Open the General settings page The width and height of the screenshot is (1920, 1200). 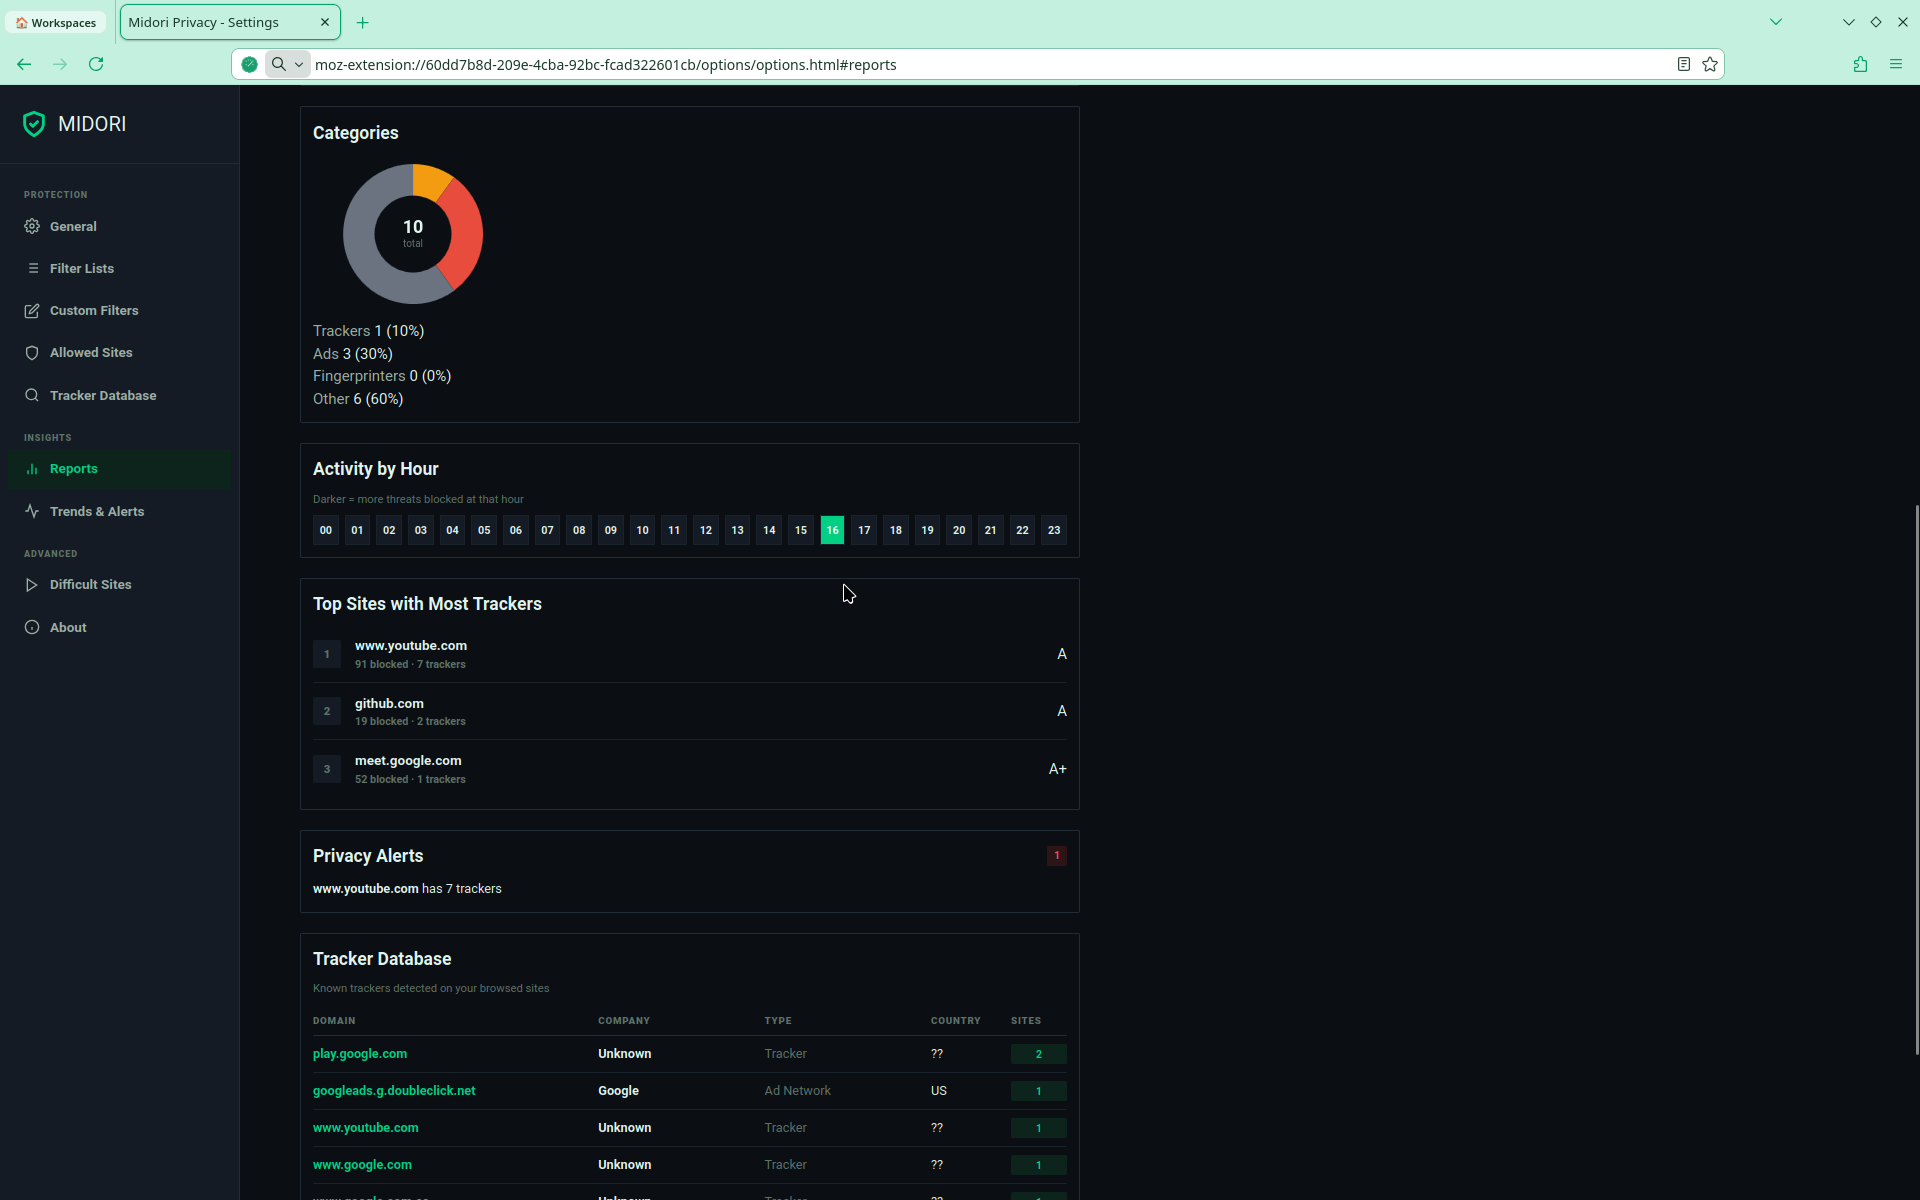[x=120, y=226]
